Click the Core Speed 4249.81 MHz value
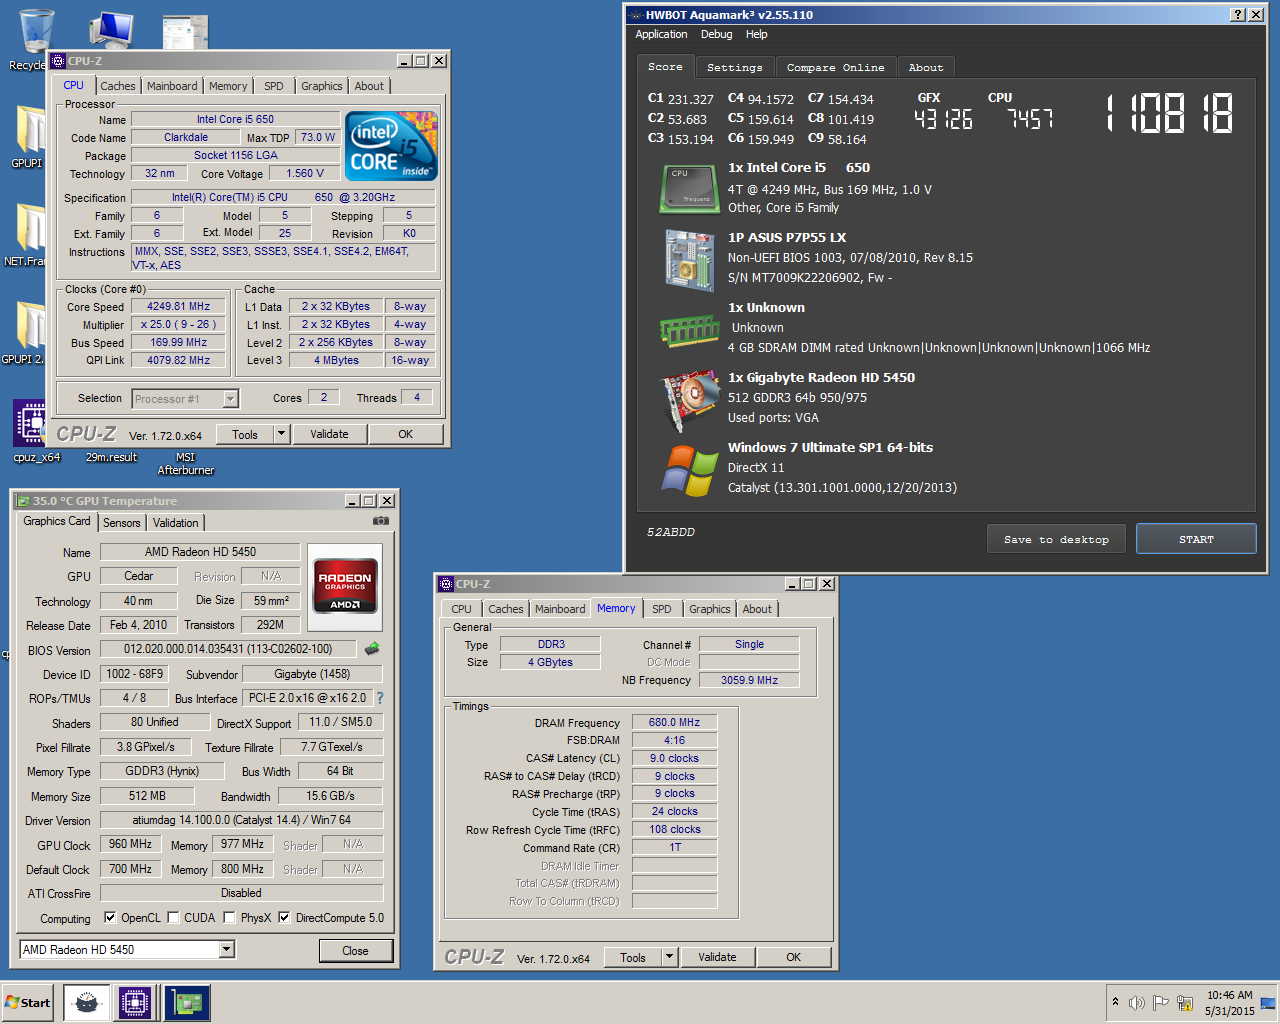Screen dimensions: 1280x1024 click(178, 306)
